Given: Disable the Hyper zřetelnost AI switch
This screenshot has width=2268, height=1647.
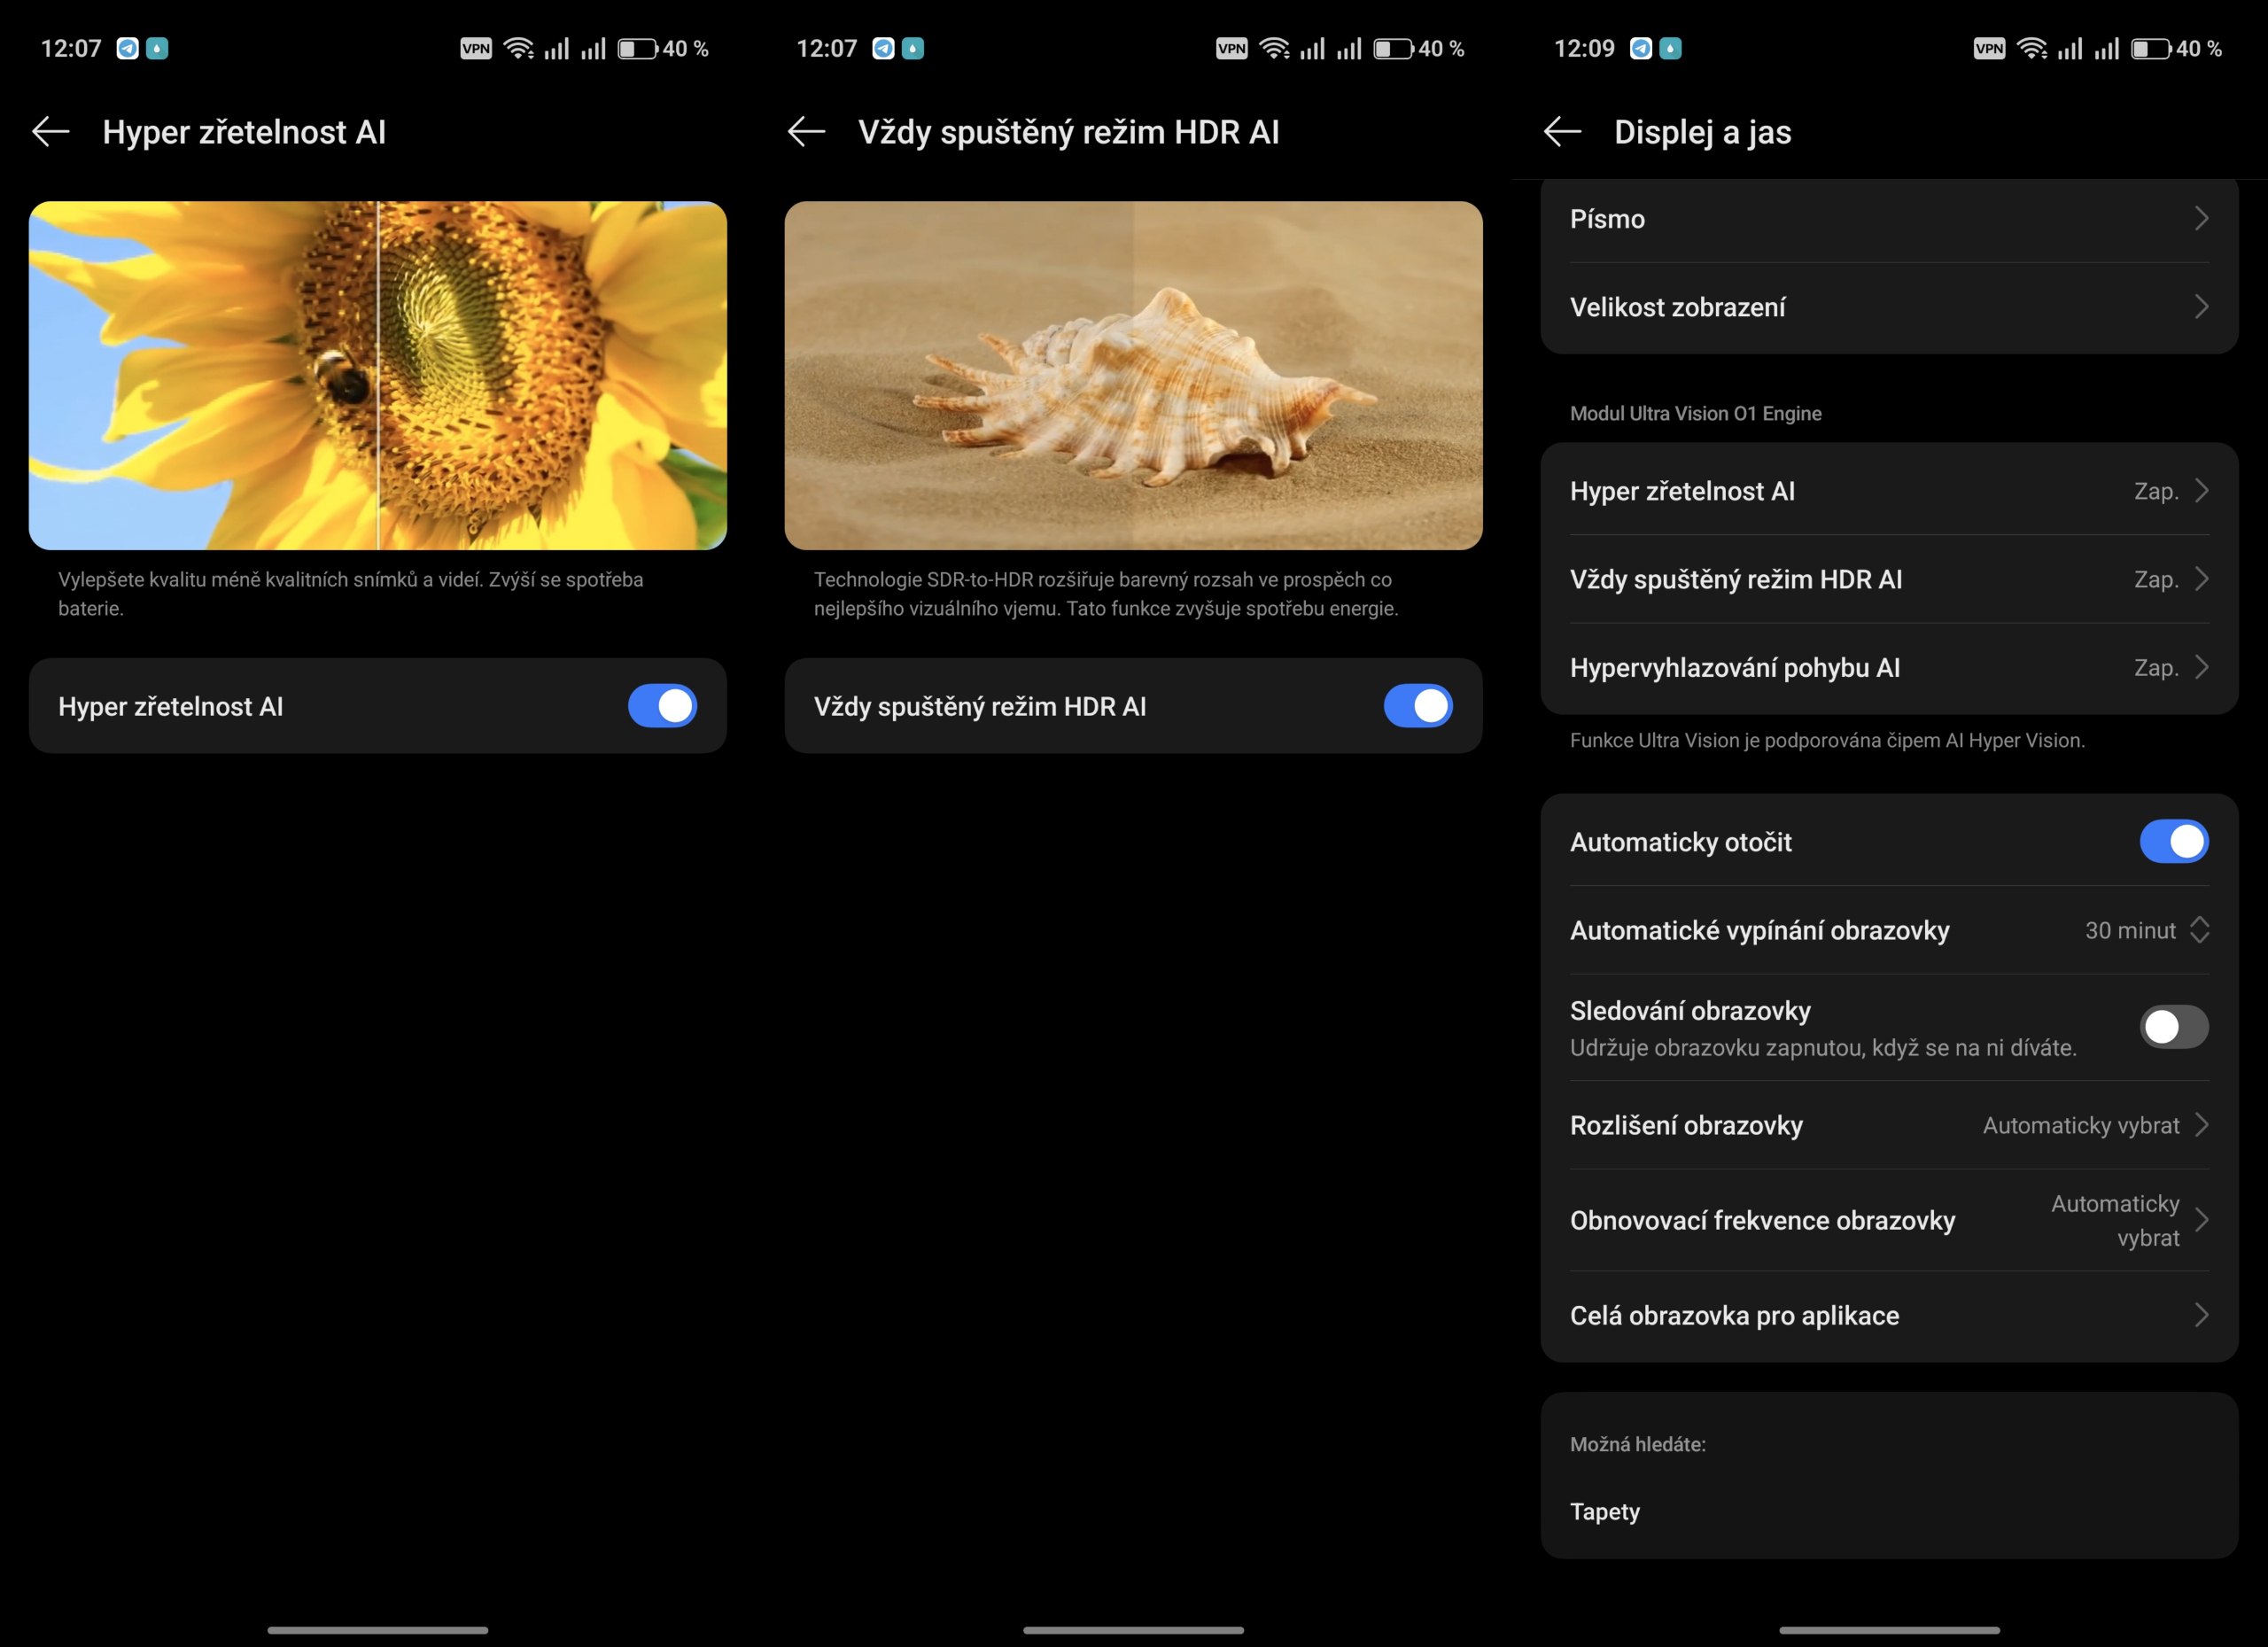Looking at the screenshot, I should click(x=662, y=706).
